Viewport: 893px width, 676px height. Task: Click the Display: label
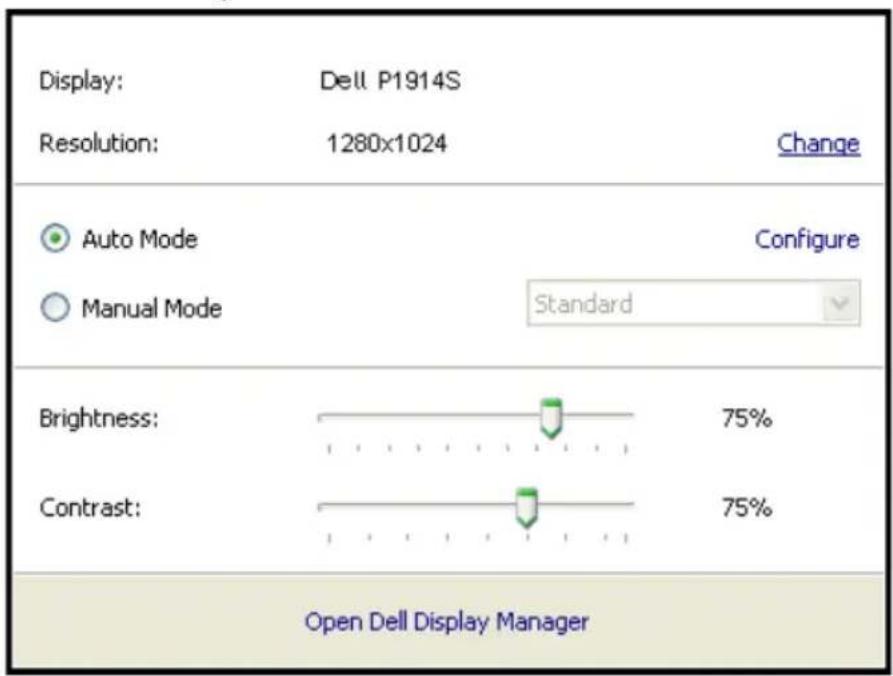click(81, 81)
